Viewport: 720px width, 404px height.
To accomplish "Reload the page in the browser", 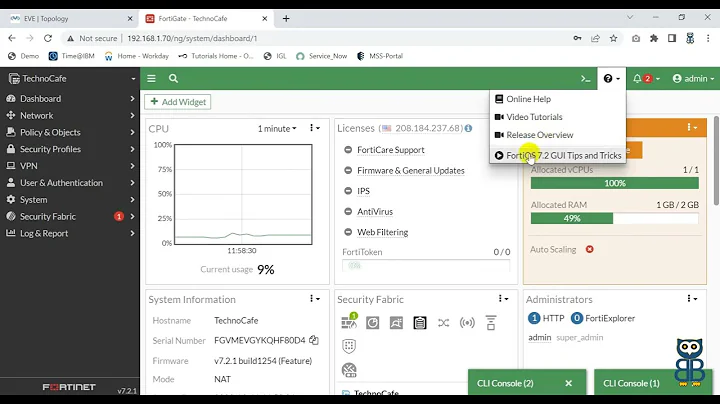I will (48, 39).
